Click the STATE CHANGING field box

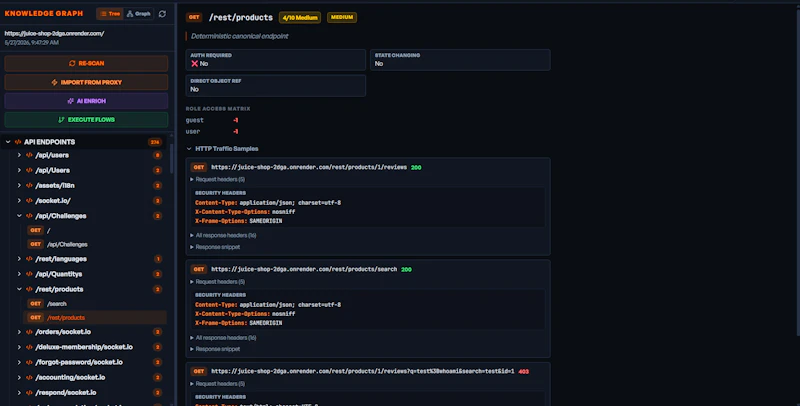460,60
